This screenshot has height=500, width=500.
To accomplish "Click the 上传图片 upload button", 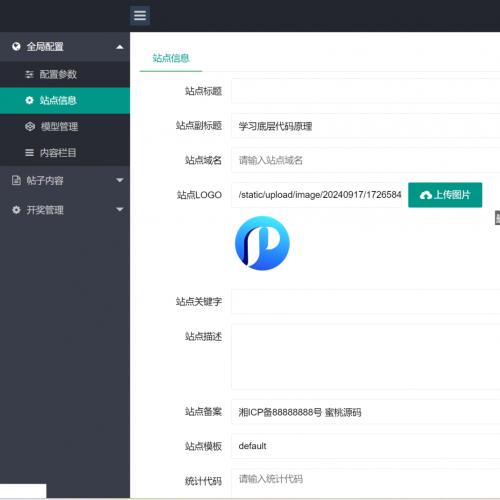I will (445, 195).
